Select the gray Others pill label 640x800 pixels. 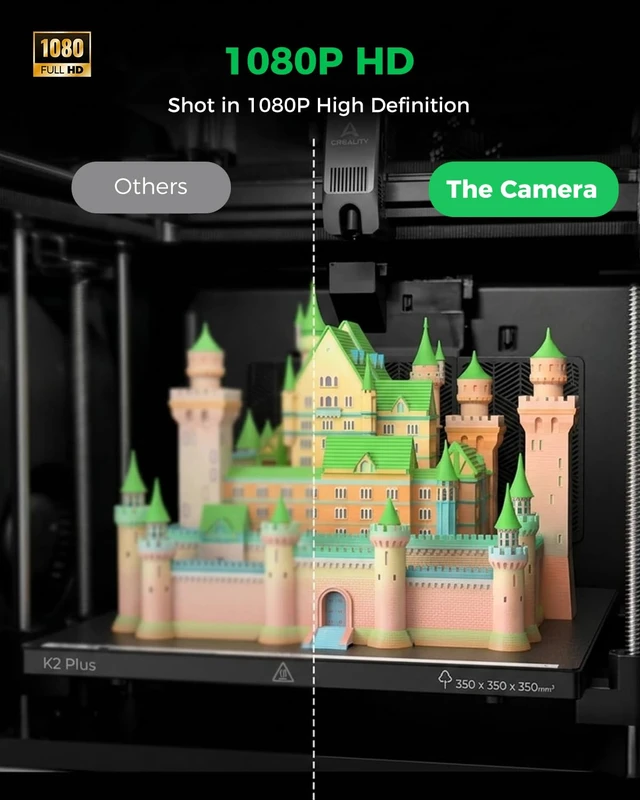pyautogui.click(x=151, y=187)
